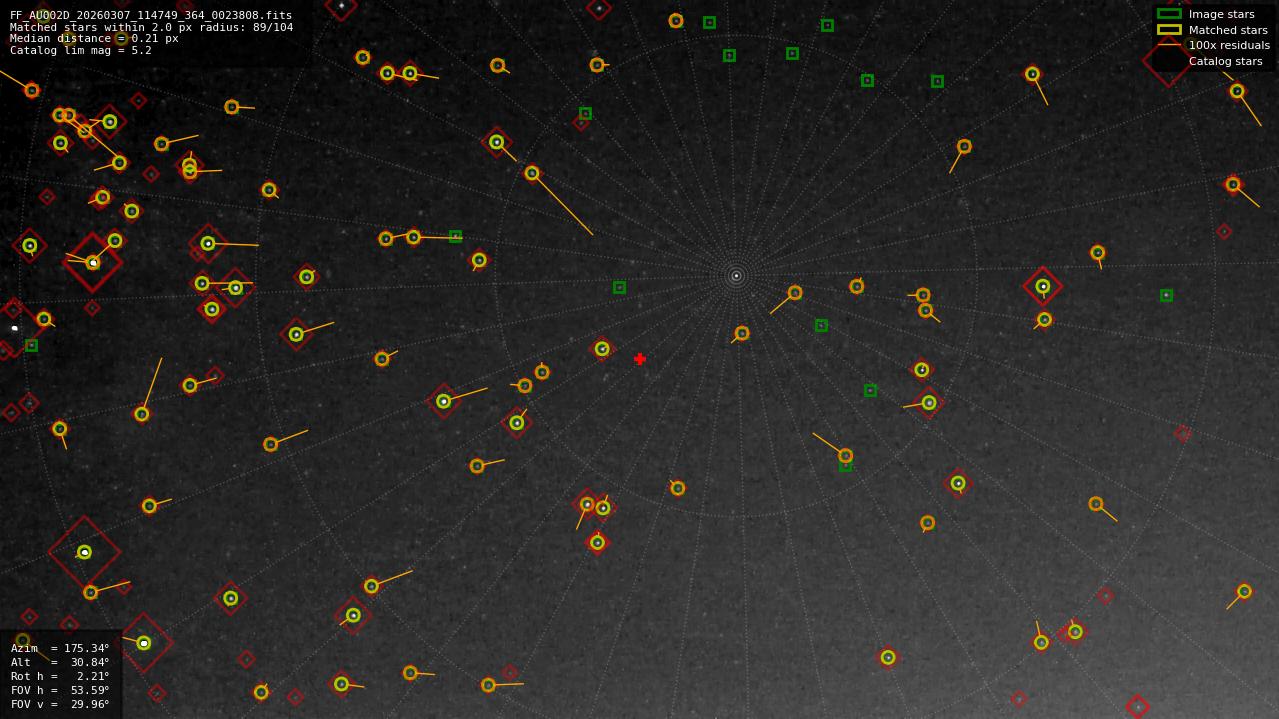1279x719 pixels.
Task: Click the red plus image-center marker
Action: click(640, 359)
